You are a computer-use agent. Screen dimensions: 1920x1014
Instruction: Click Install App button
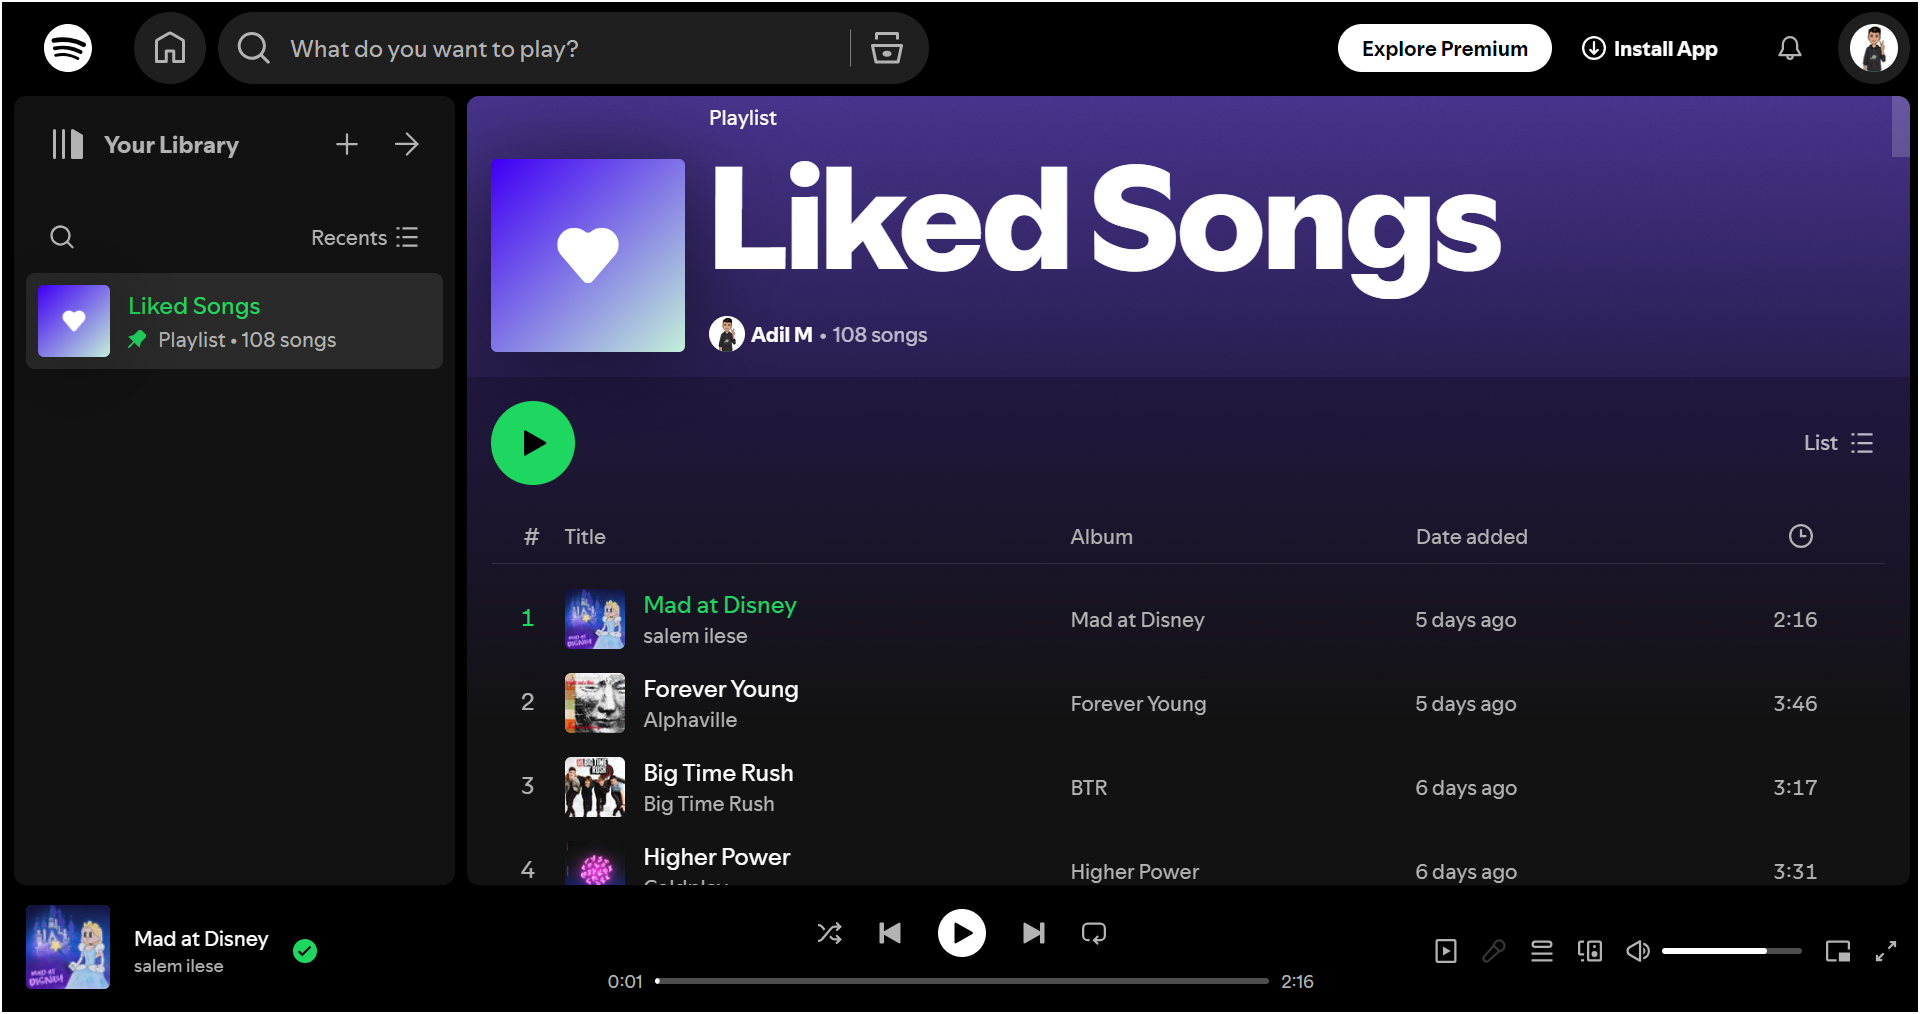coord(1650,48)
